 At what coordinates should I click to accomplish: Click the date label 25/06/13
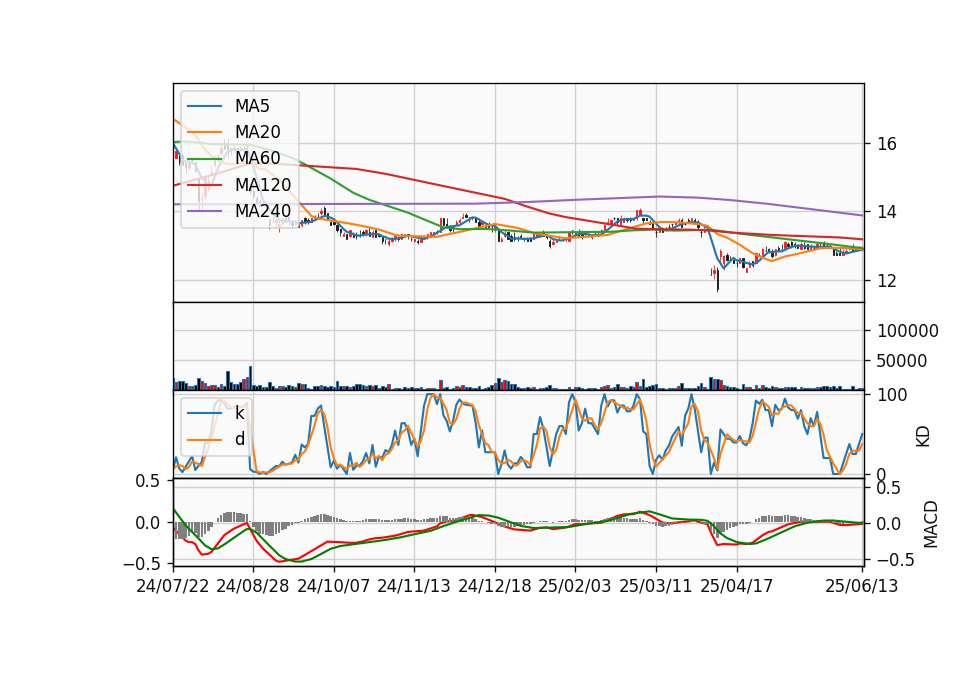click(861, 586)
